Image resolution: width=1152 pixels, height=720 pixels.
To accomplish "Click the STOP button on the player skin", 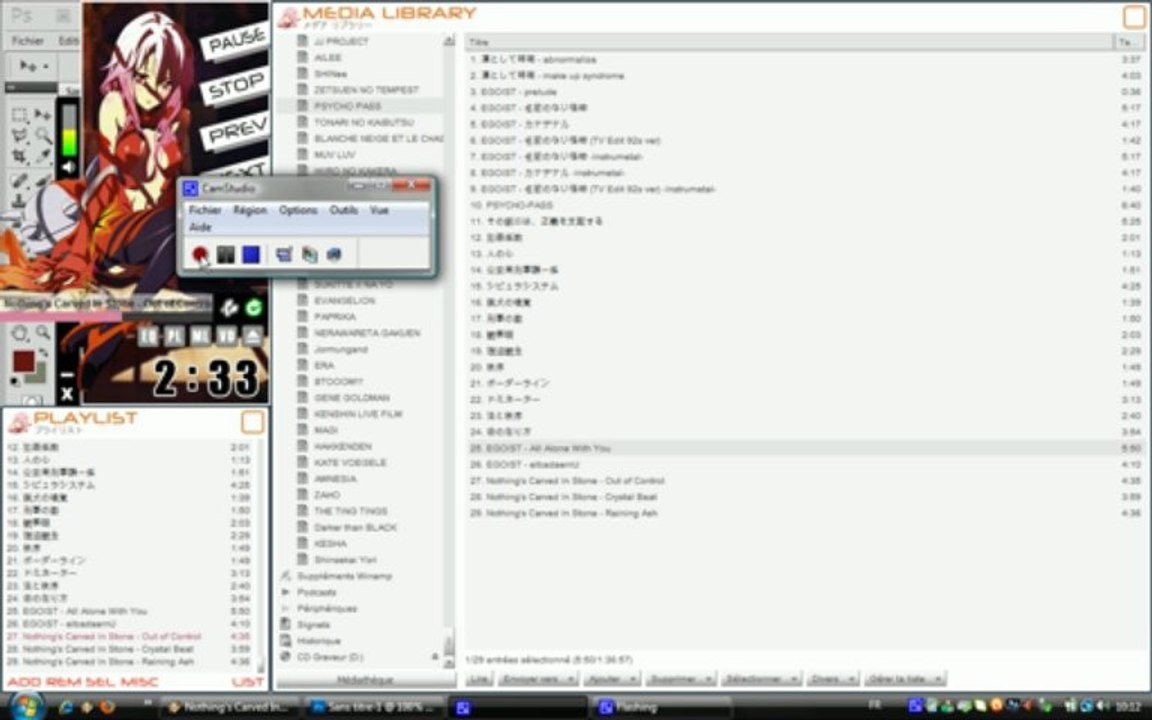I will tap(235, 87).
